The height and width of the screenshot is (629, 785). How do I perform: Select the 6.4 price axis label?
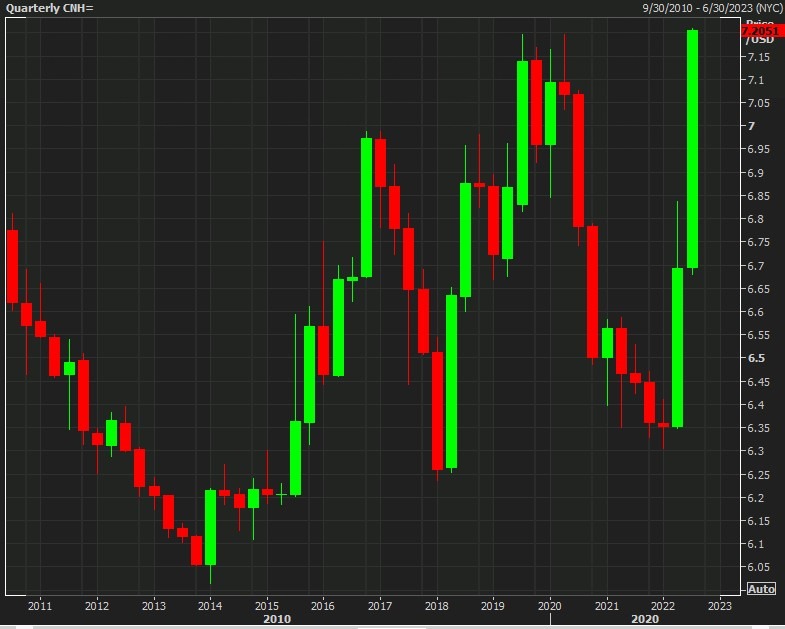[x=756, y=405]
